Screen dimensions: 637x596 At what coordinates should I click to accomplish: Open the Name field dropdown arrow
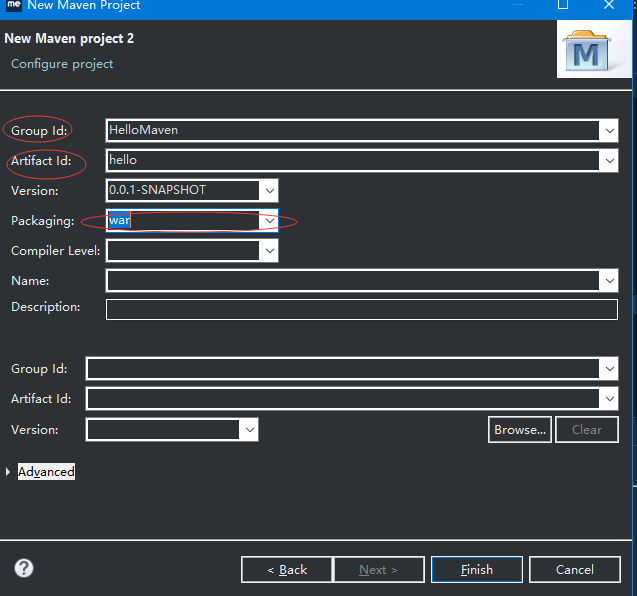(x=609, y=280)
